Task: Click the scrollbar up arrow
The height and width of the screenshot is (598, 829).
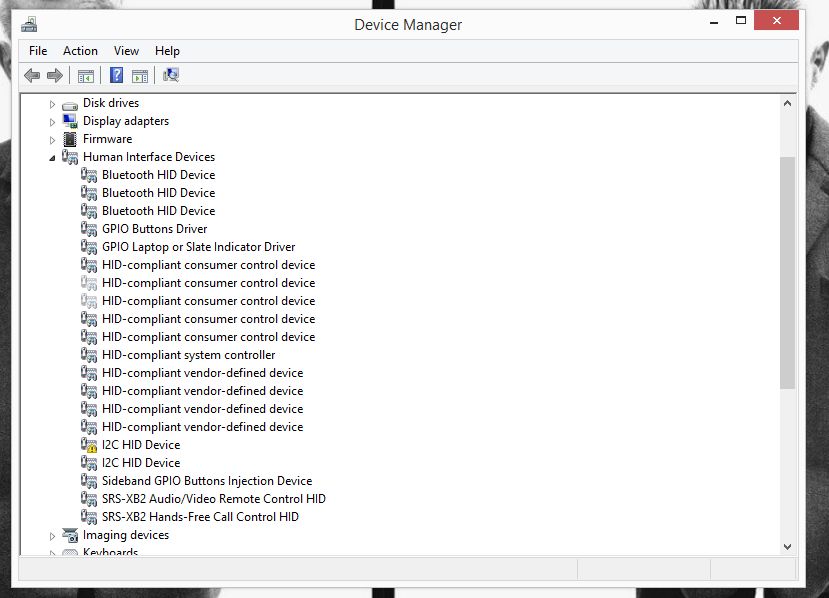Action: [787, 104]
